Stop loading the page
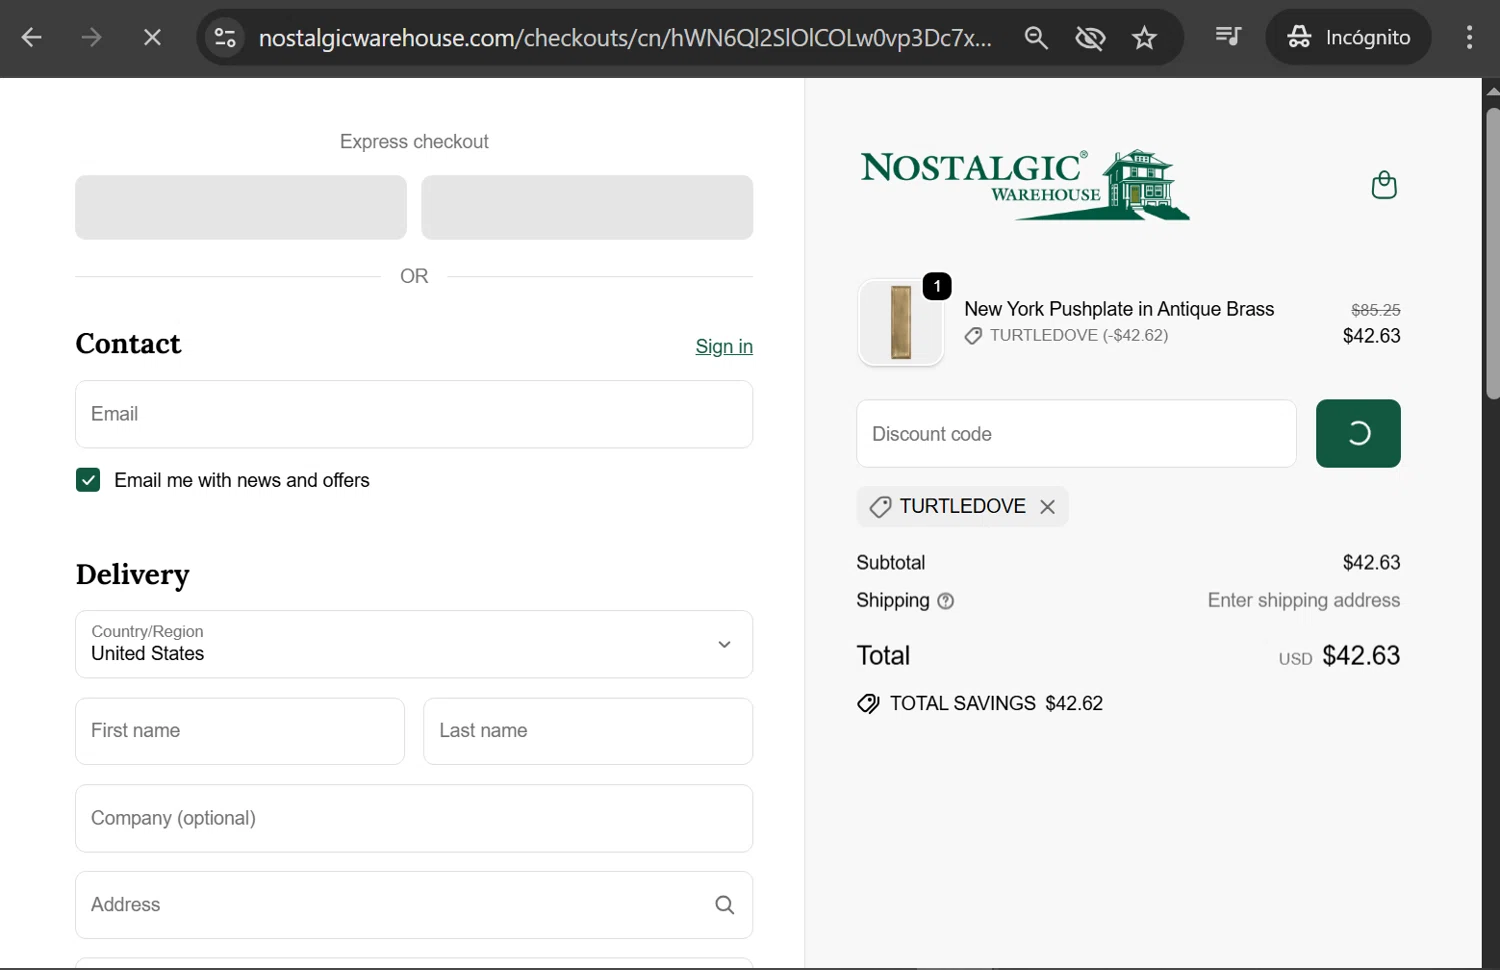 pos(152,38)
